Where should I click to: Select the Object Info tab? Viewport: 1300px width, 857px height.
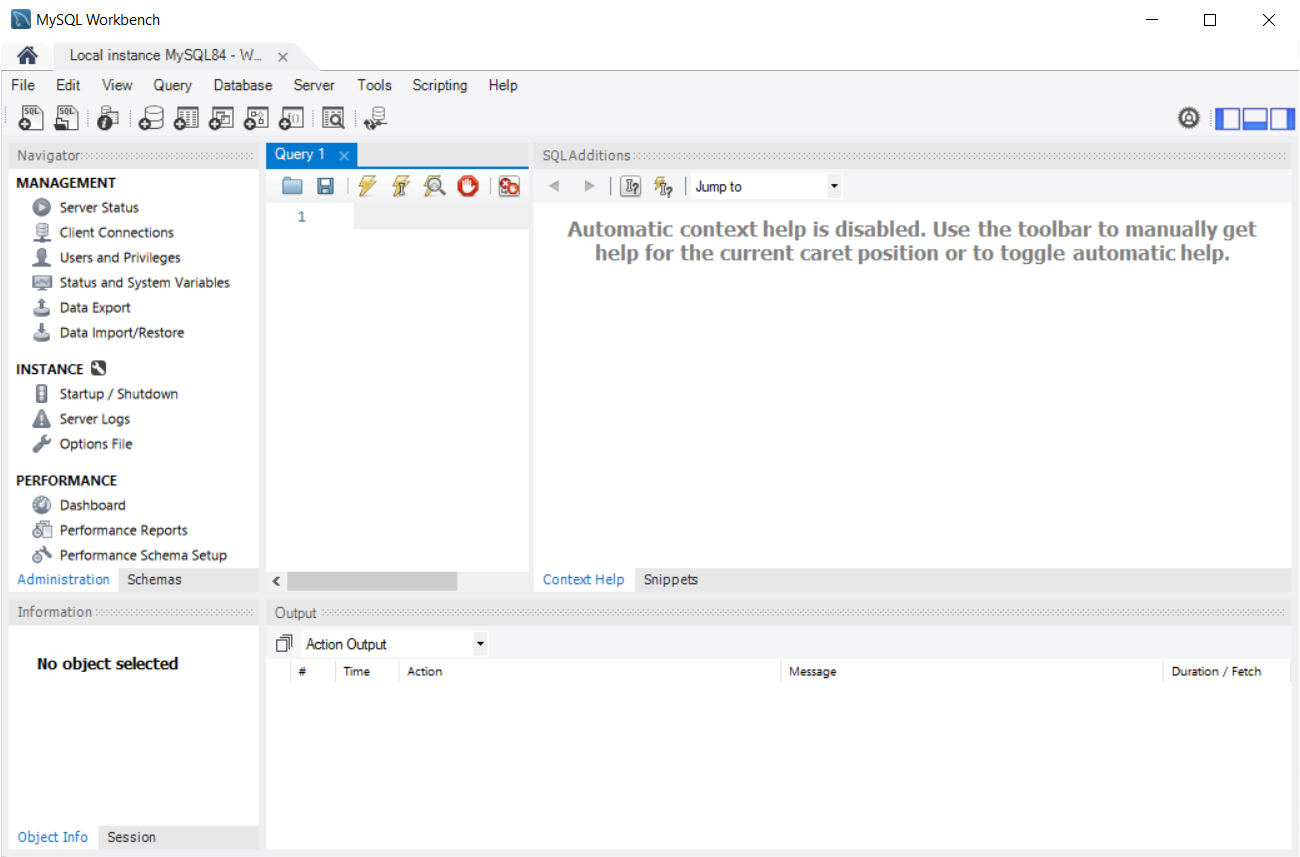click(53, 837)
